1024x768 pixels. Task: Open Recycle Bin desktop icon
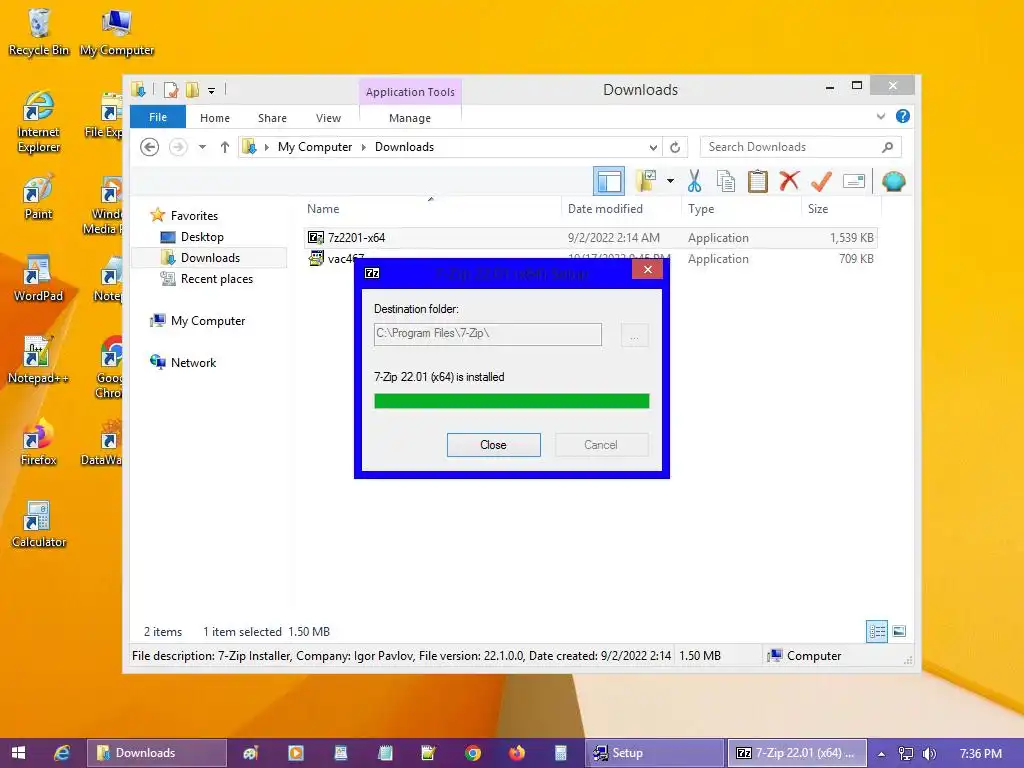click(39, 32)
